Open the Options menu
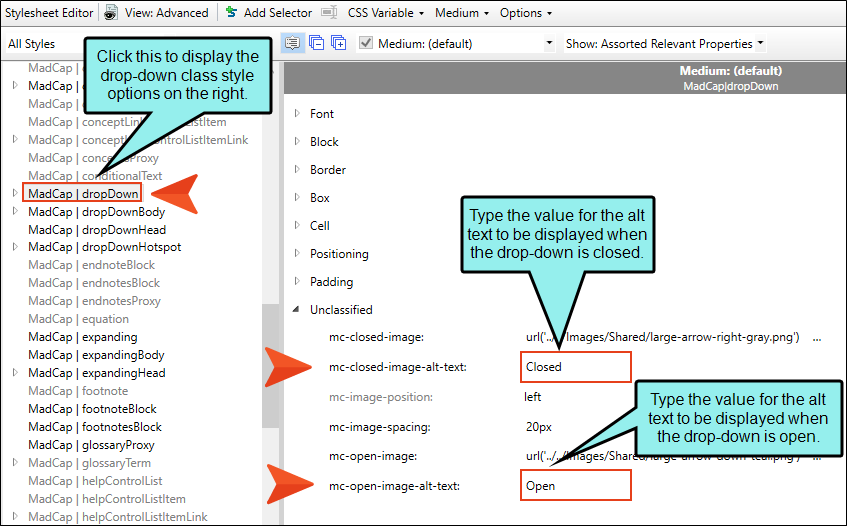847x526 pixels. pyautogui.click(x=525, y=13)
